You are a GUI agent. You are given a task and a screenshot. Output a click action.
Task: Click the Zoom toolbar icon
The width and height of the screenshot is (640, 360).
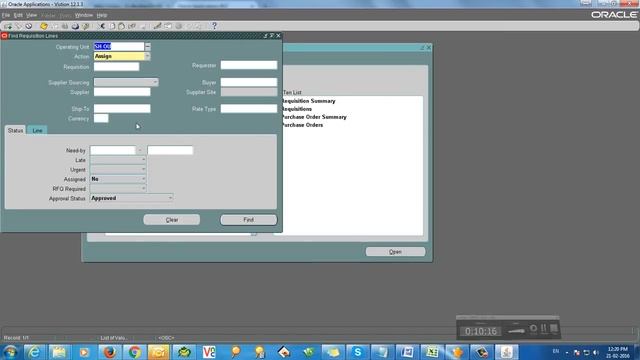[x=168, y=26]
